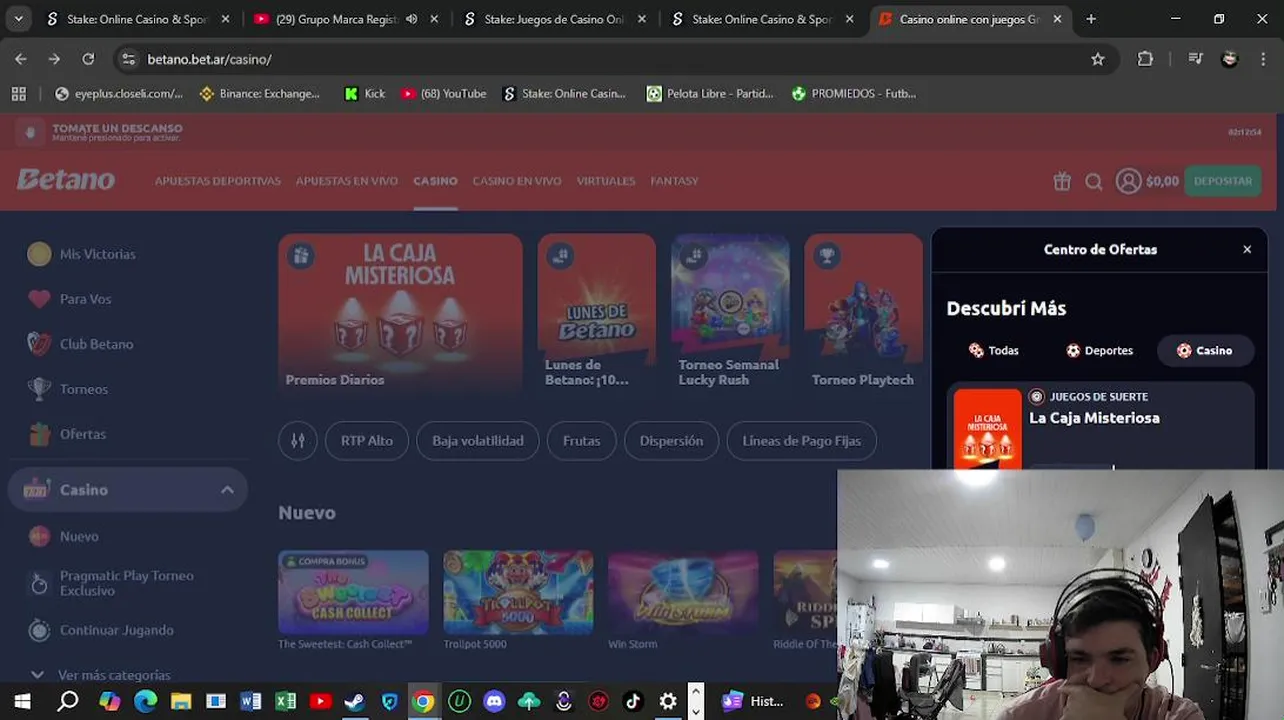Open the Chrome media control icon
Viewport: 1284px width, 720px height.
1195,59
